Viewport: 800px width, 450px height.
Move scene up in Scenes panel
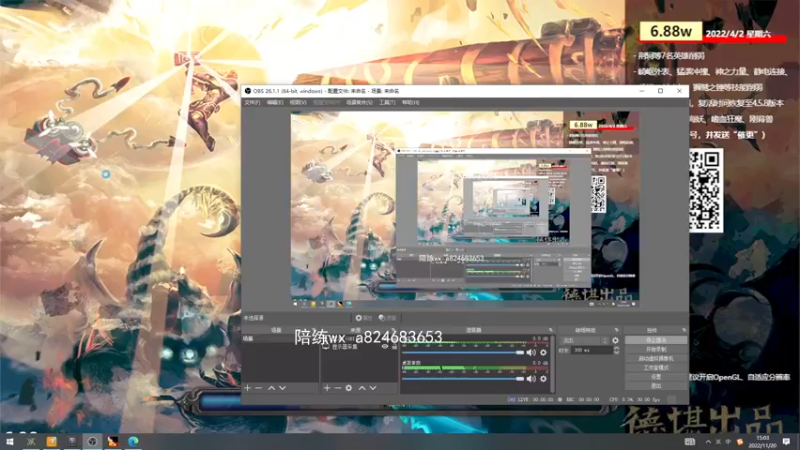pos(271,388)
